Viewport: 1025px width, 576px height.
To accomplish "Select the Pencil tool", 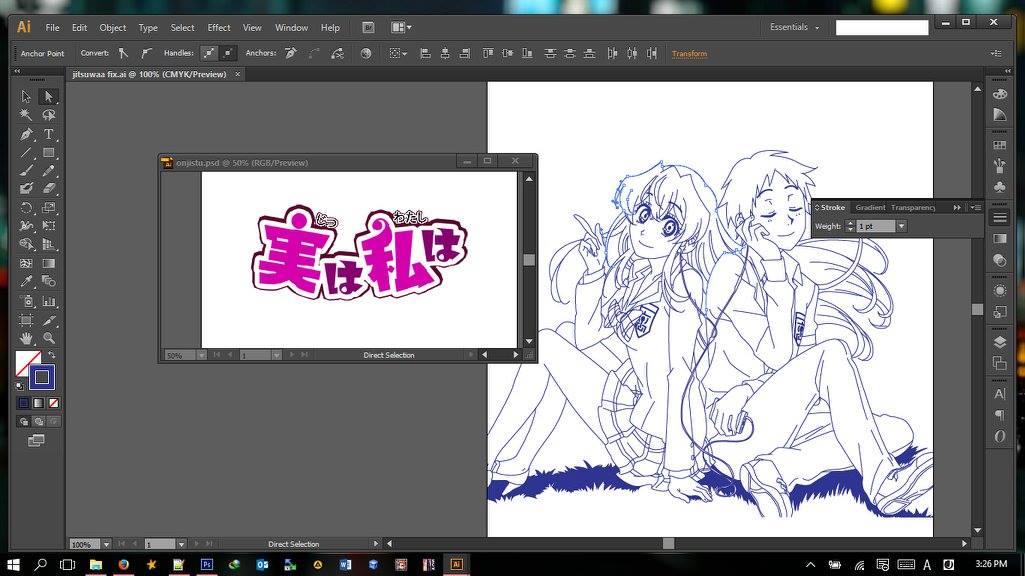I will coord(48,171).
